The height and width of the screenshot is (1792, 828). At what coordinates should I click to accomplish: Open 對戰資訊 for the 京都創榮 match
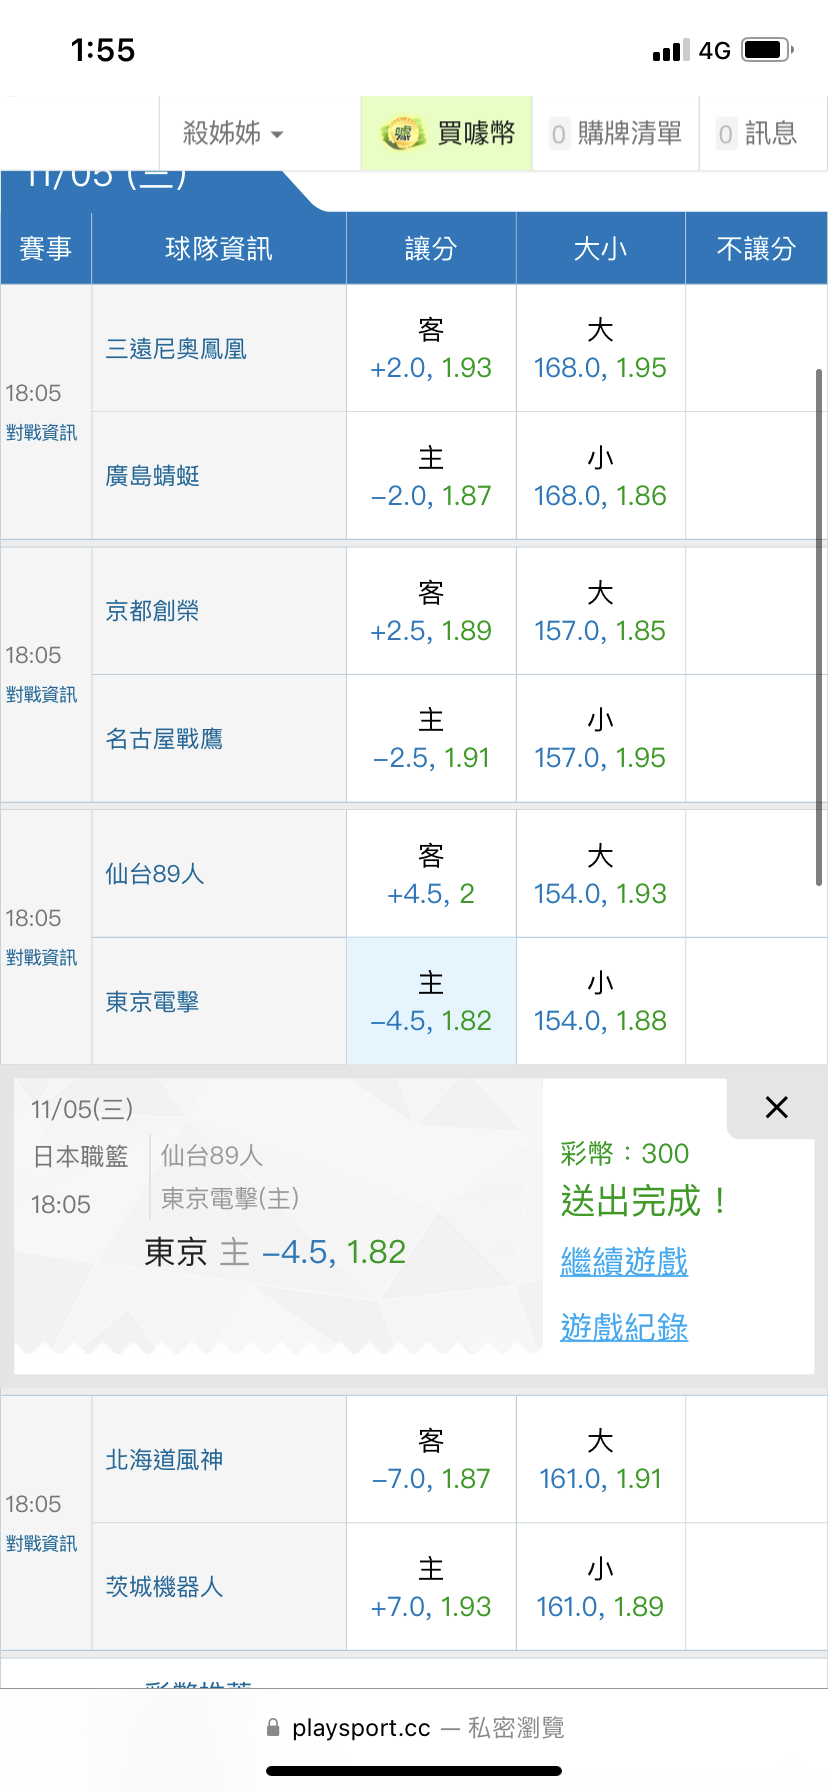pyautogui.click(x=41, y=695)
